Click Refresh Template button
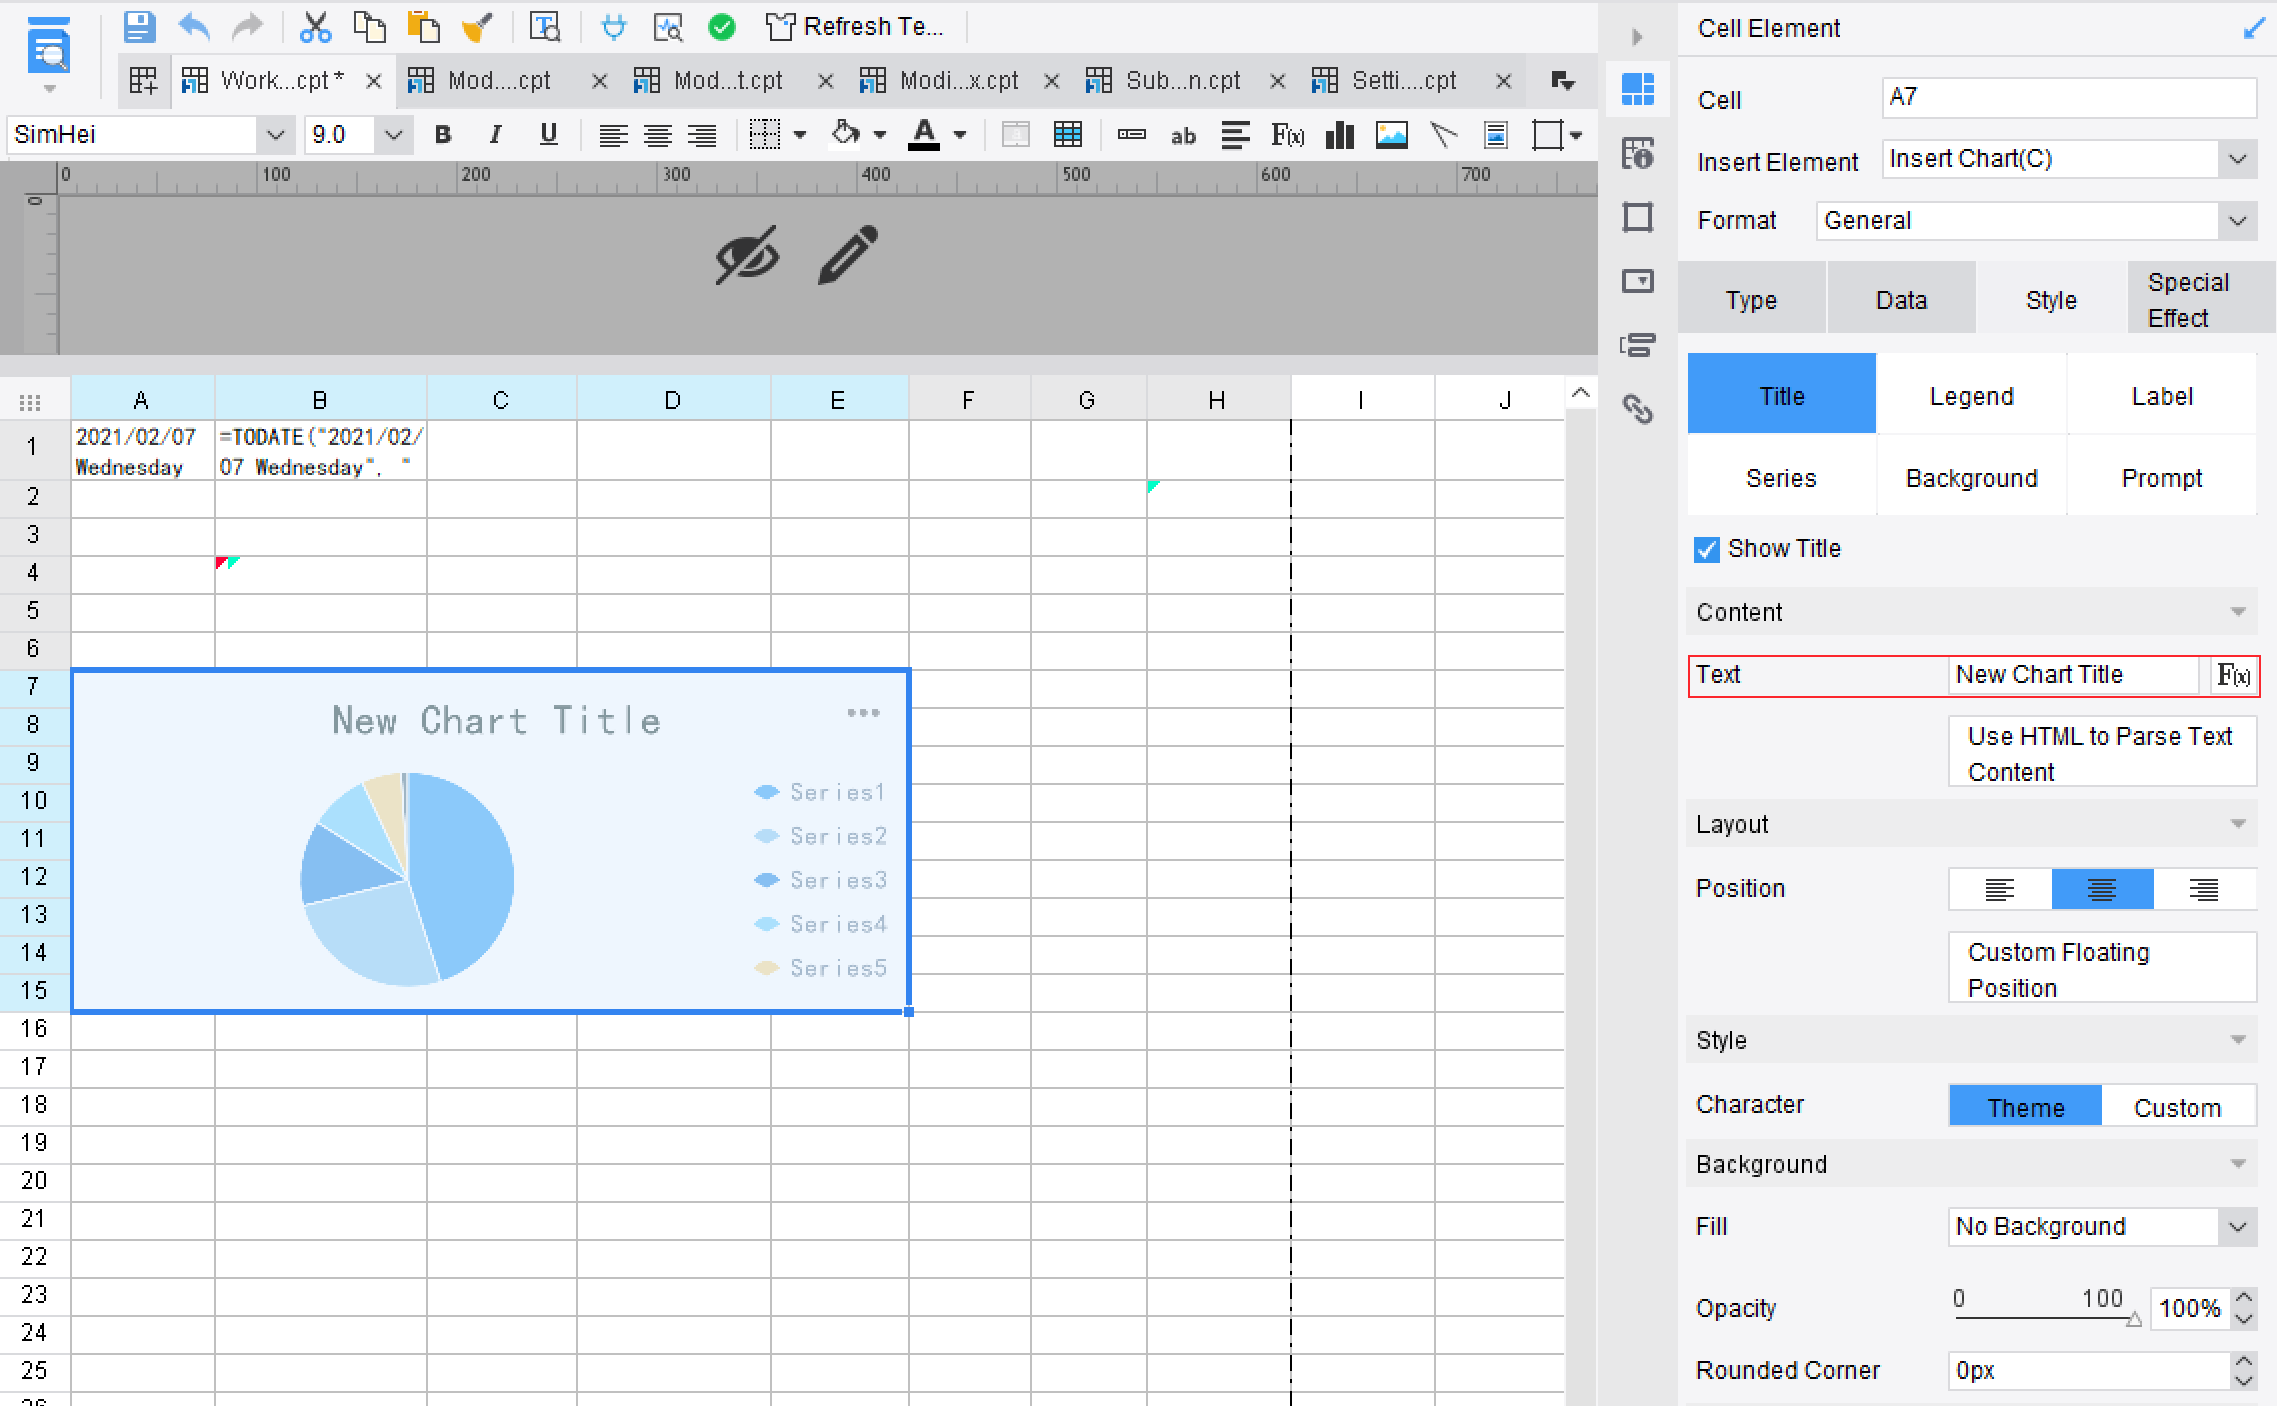Image resolution: width=2277 pixels, height=1406 pixels. (856, 27)
